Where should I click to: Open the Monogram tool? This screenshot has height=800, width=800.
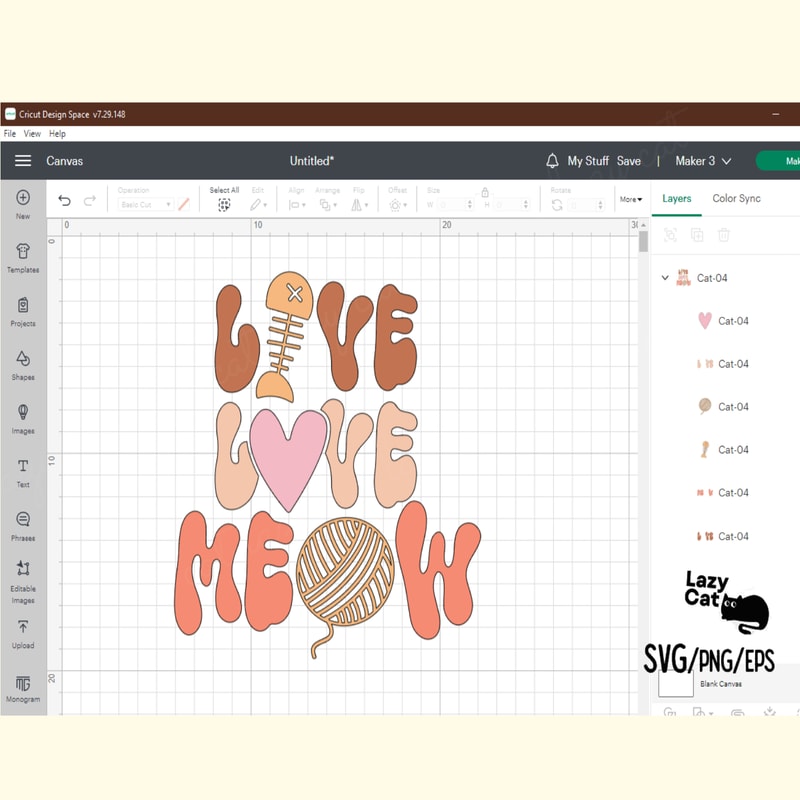[23, 683]
